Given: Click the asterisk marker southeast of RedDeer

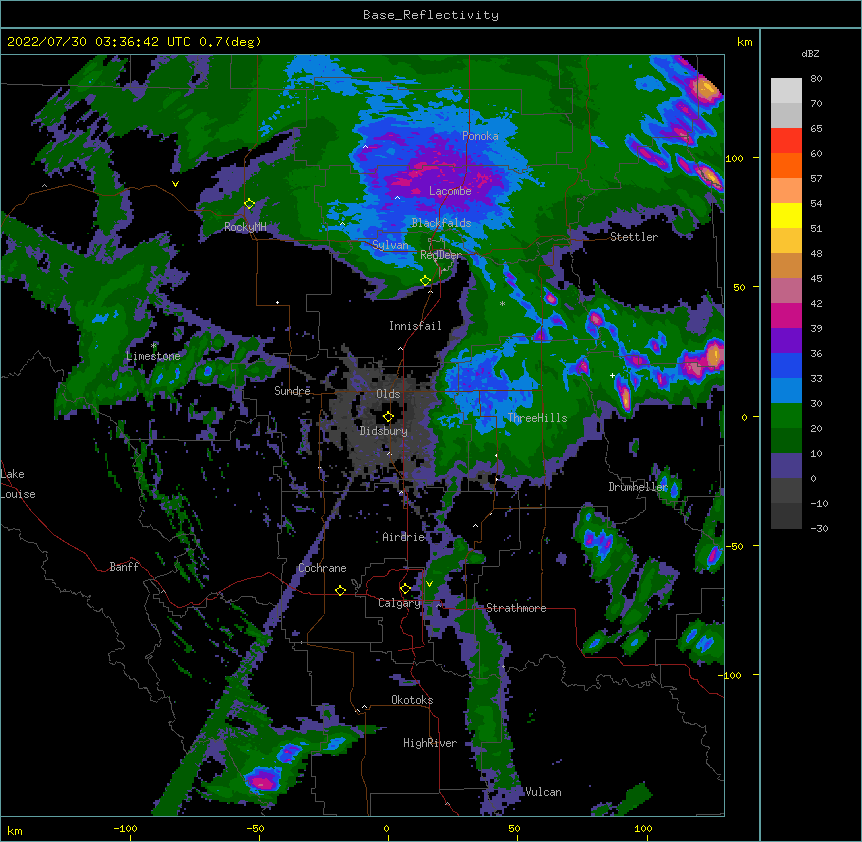Looking at the screenshot, I should coord(502,304).
